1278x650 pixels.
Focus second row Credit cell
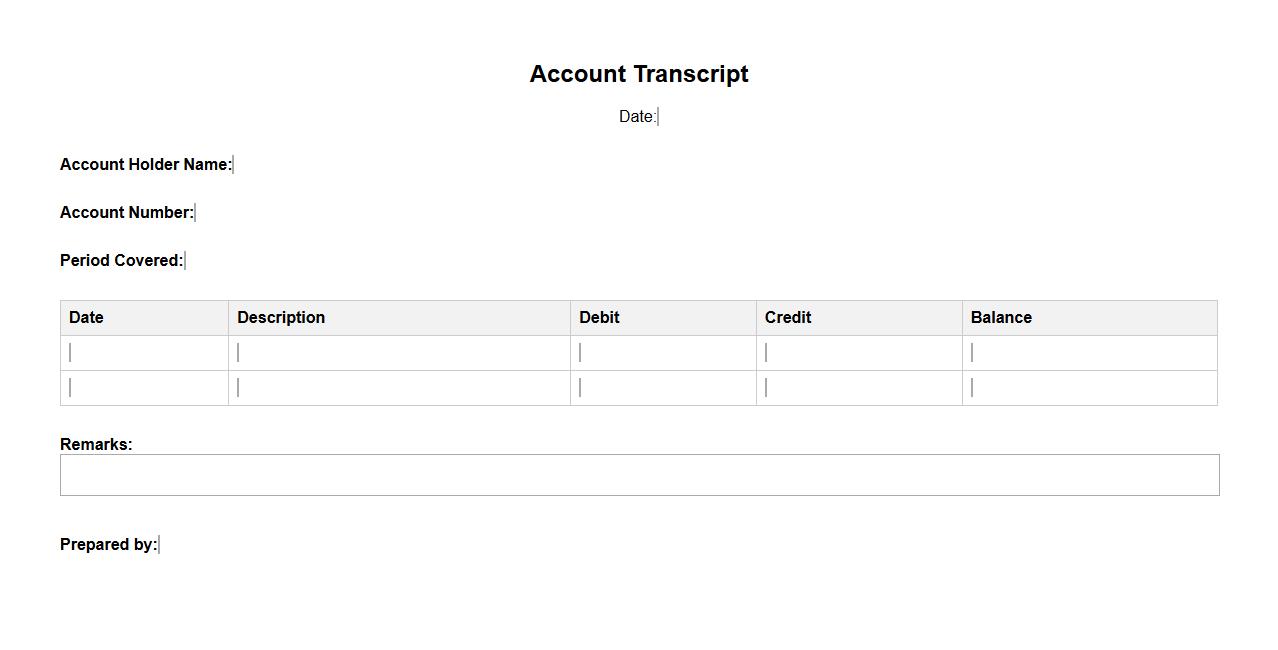click(858, 388)
